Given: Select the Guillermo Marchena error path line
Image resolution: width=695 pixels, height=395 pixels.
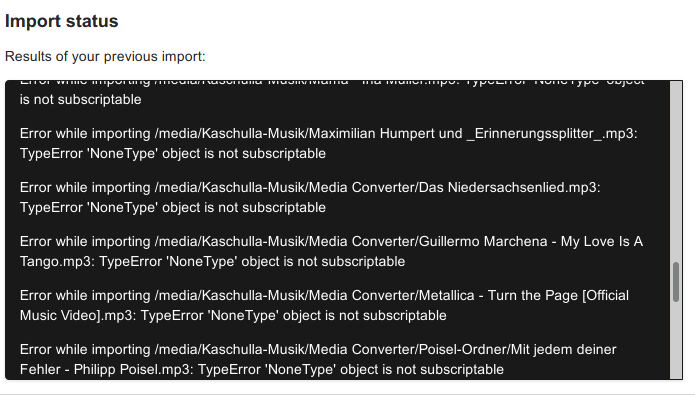Looking at the screenshot, I should pos(331,242).
